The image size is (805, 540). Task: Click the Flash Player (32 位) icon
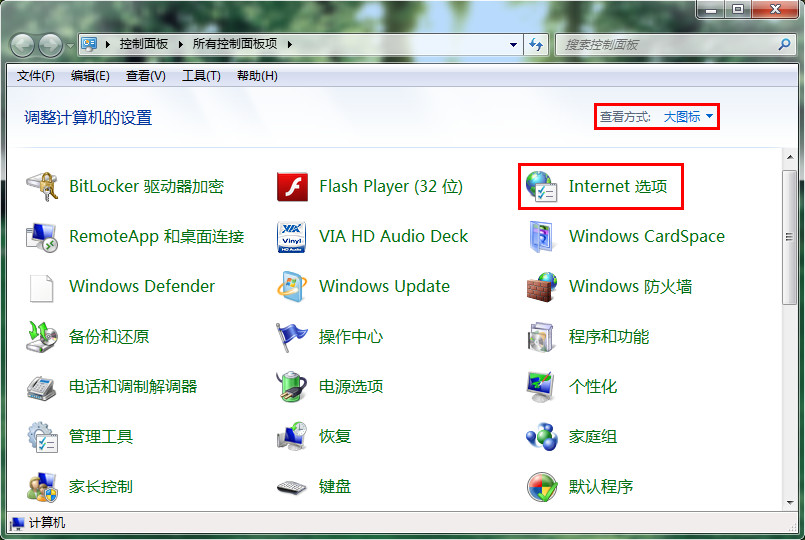[x=292, y=186]
